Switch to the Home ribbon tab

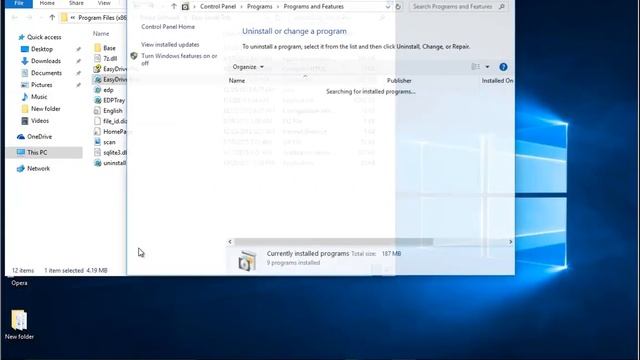[47, 3]
